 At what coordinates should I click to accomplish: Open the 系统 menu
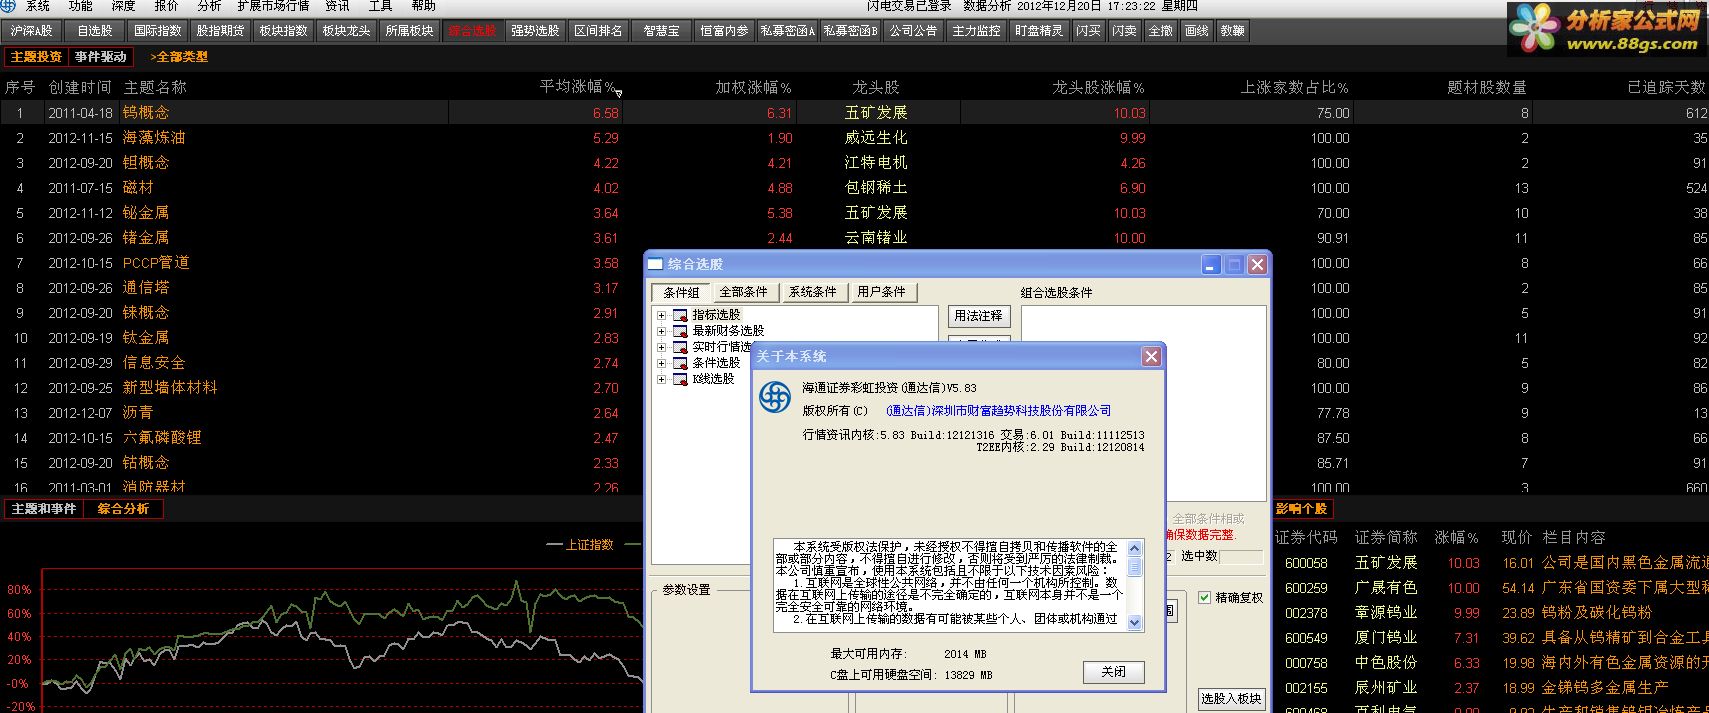(37, 6)
